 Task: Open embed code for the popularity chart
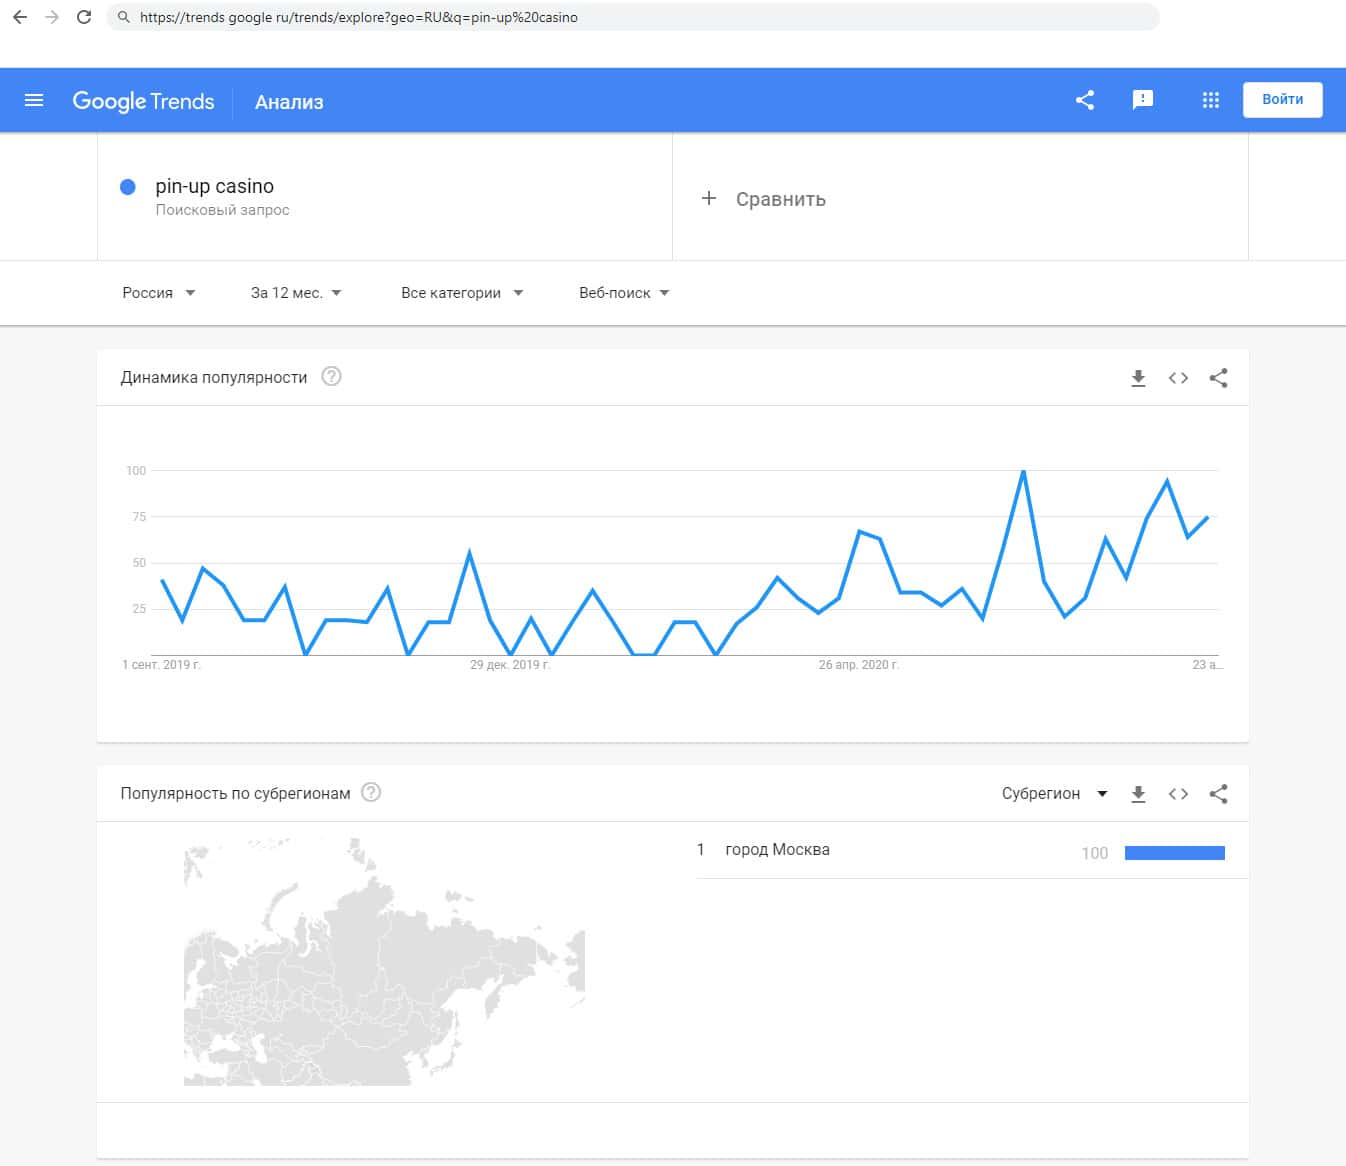tap(1178, 378)
